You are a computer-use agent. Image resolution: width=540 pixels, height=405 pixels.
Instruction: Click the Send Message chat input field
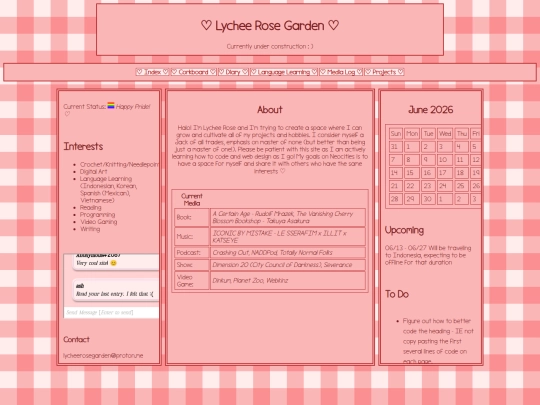112,312
